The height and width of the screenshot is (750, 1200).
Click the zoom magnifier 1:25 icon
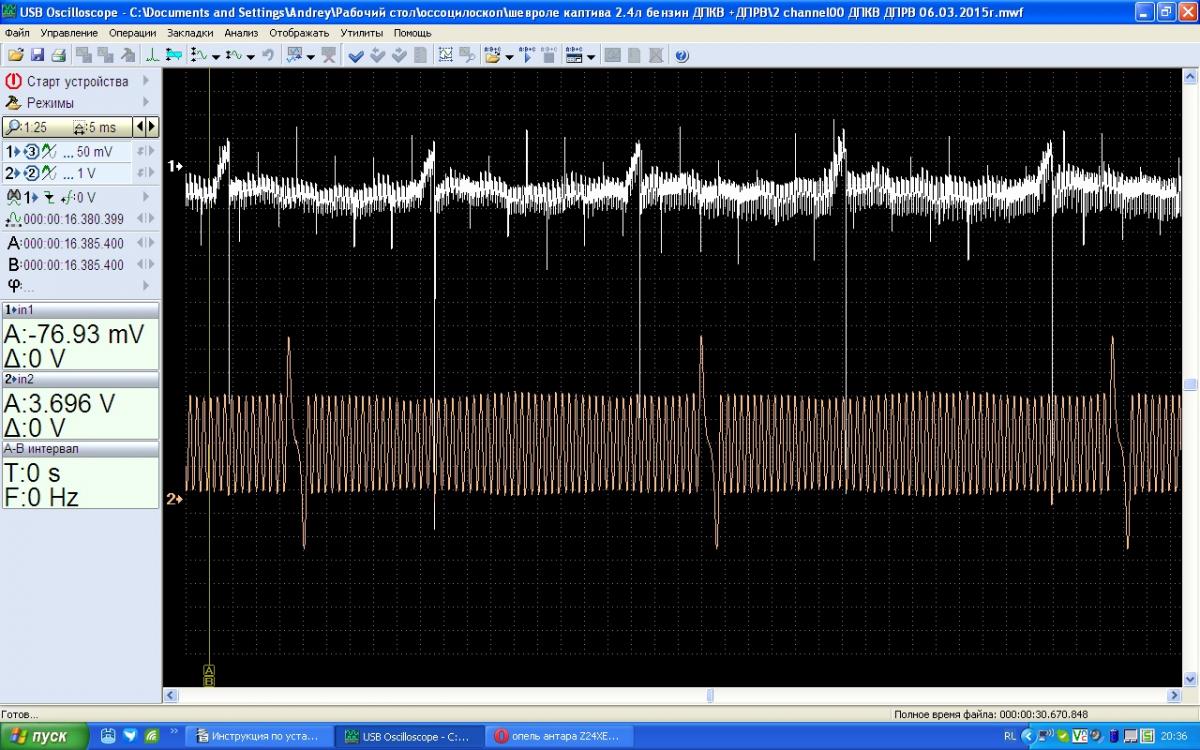[x=12, y=127]
